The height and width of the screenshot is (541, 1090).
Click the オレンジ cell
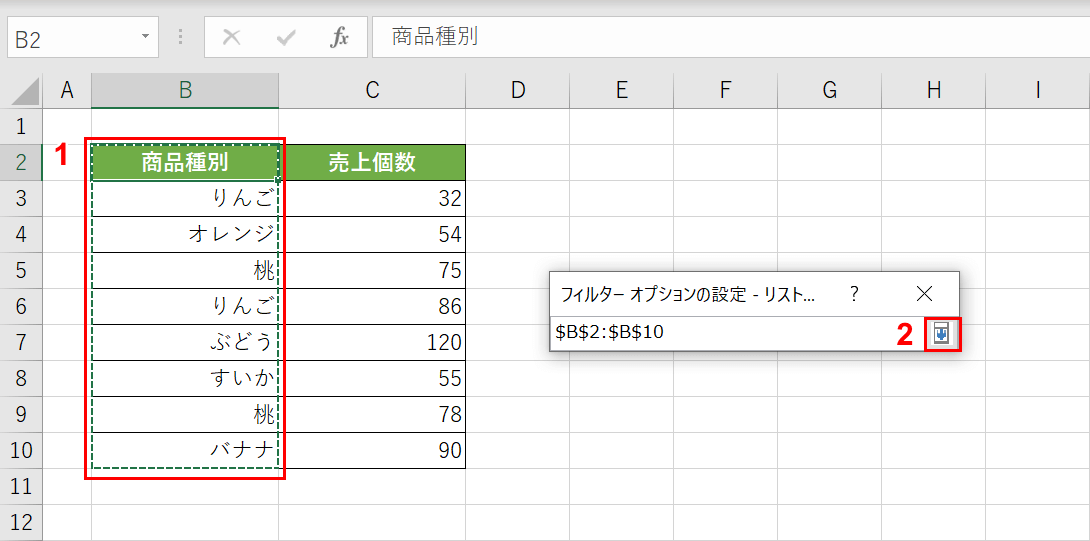pos(185,234)
